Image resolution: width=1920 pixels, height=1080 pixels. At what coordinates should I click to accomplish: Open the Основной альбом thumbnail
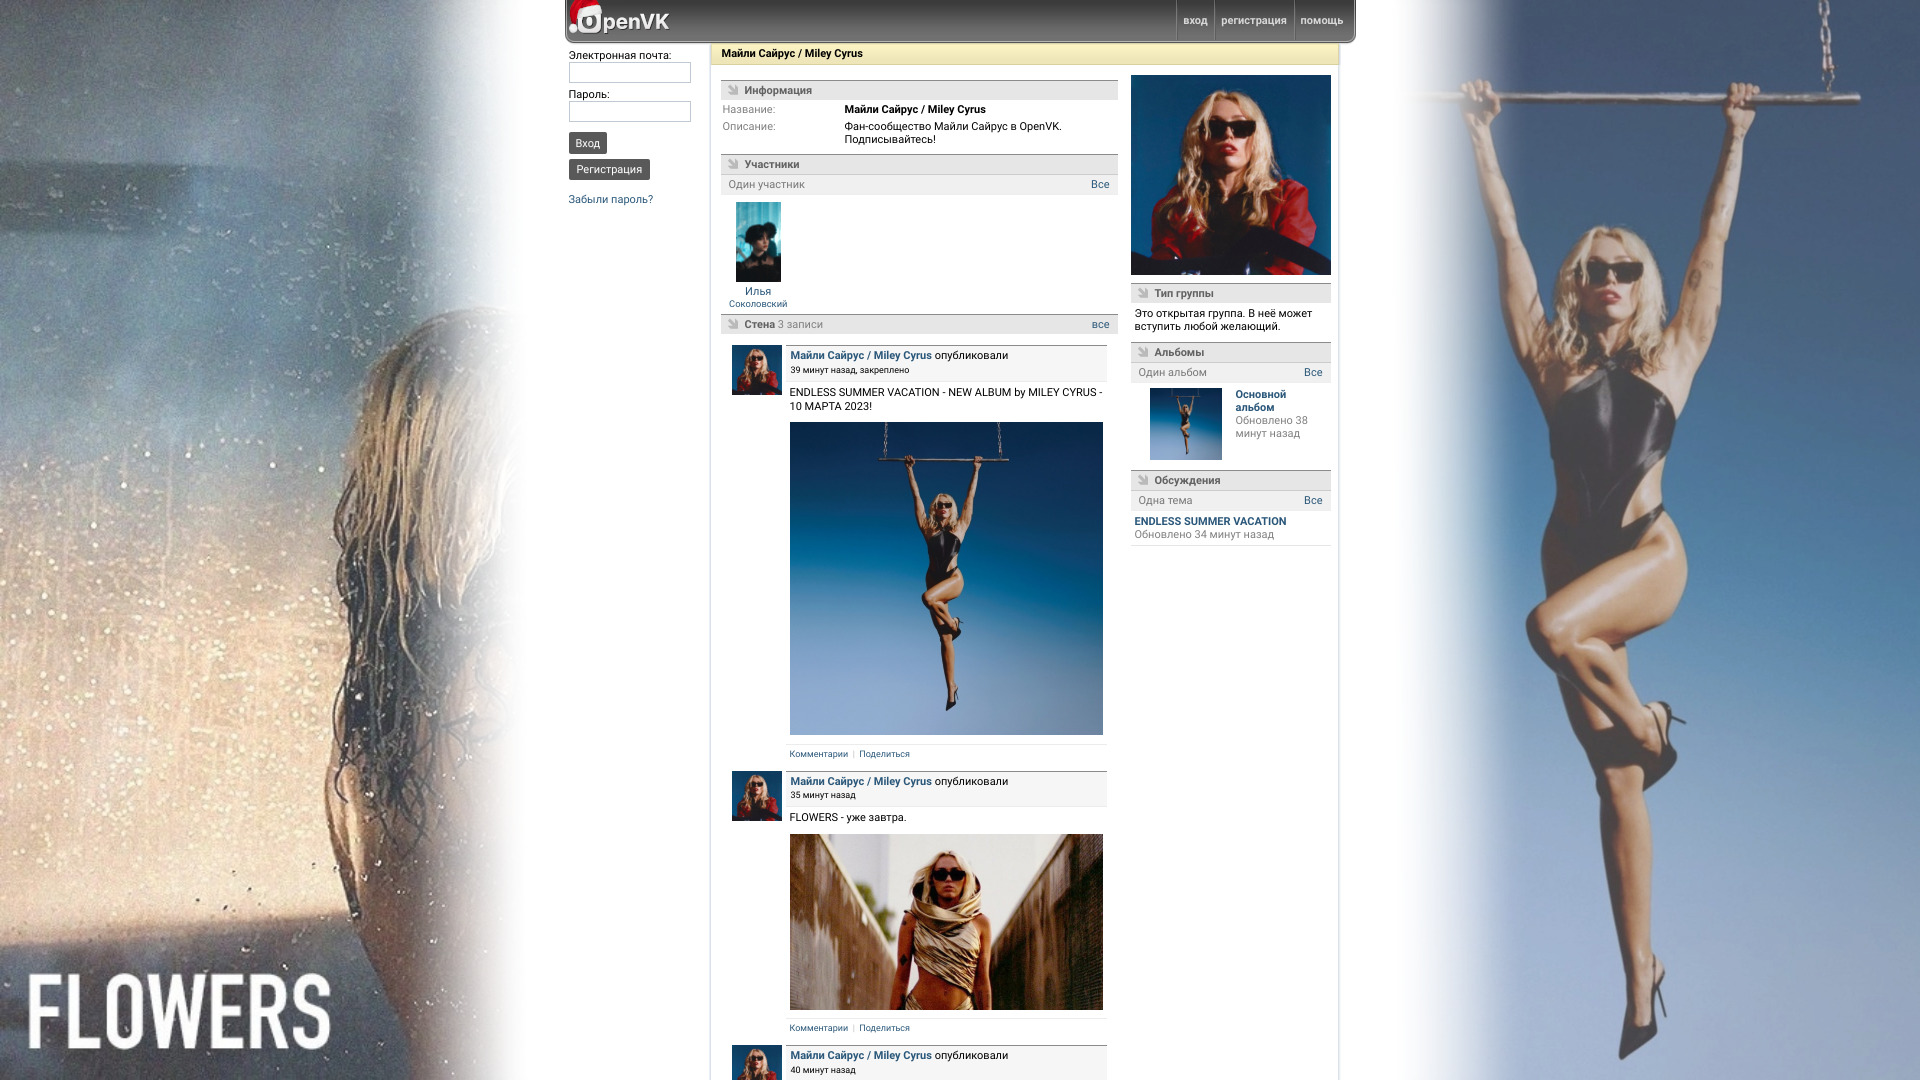click(x=1185, y=424)
